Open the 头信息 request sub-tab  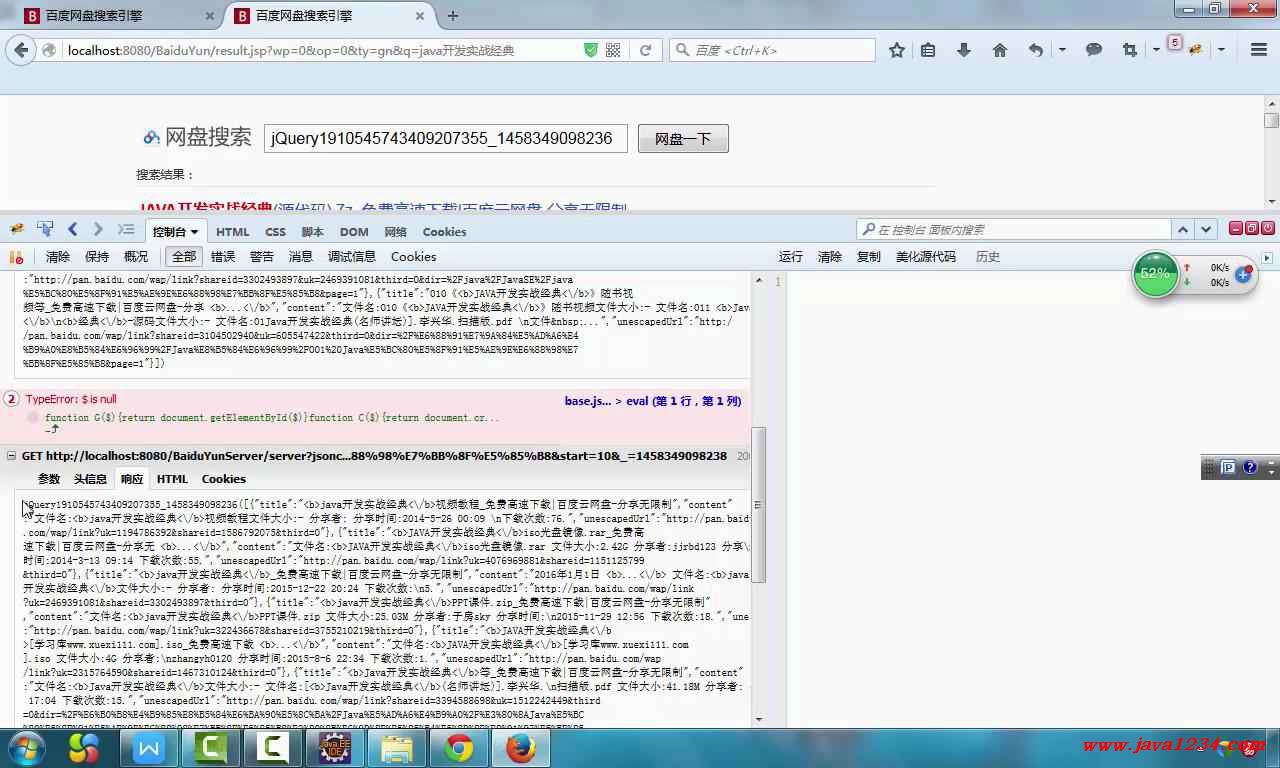click(90, 479)
